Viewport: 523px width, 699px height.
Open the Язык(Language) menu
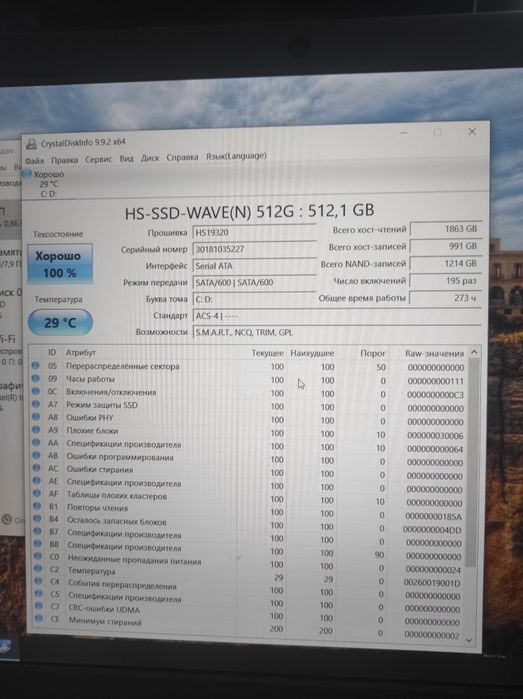[x=236, y=156]
